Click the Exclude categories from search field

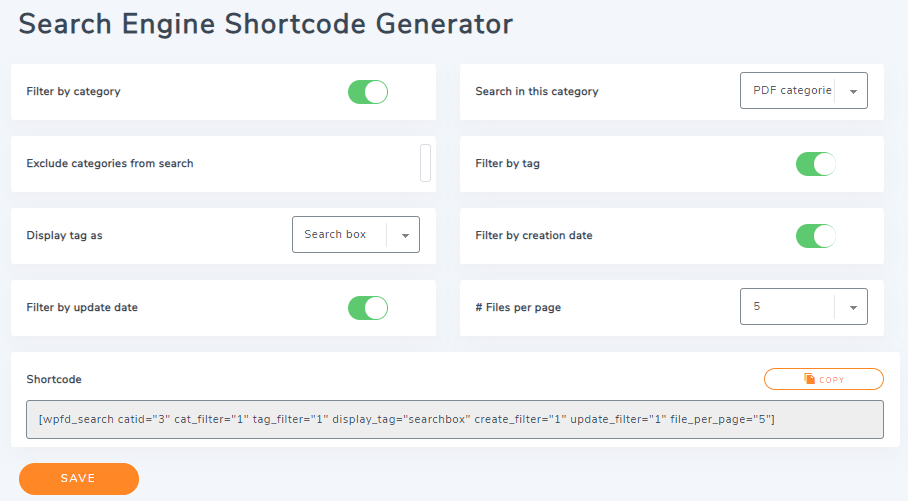tap(425, 163)
